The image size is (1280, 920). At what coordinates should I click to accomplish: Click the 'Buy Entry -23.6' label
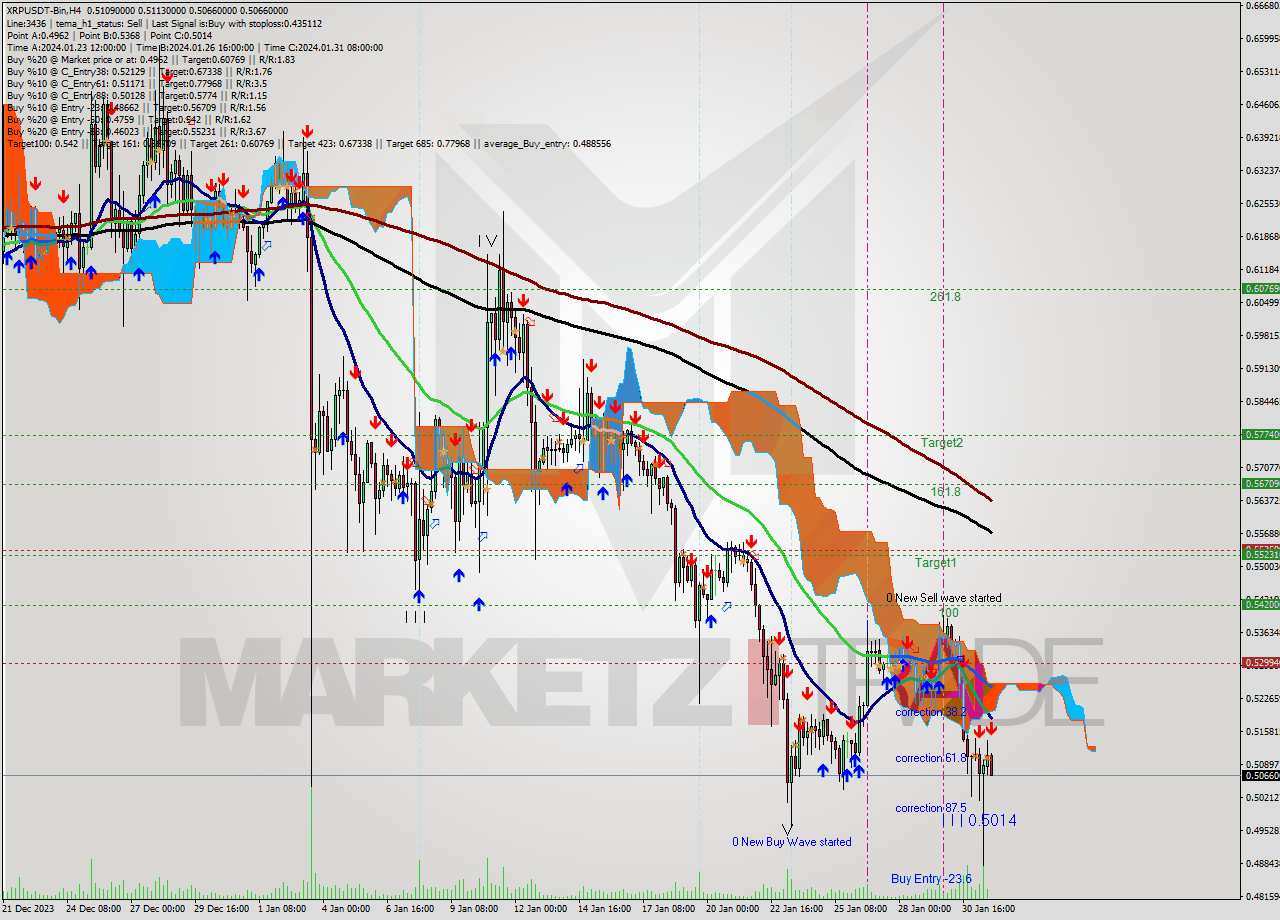(931, 879)
